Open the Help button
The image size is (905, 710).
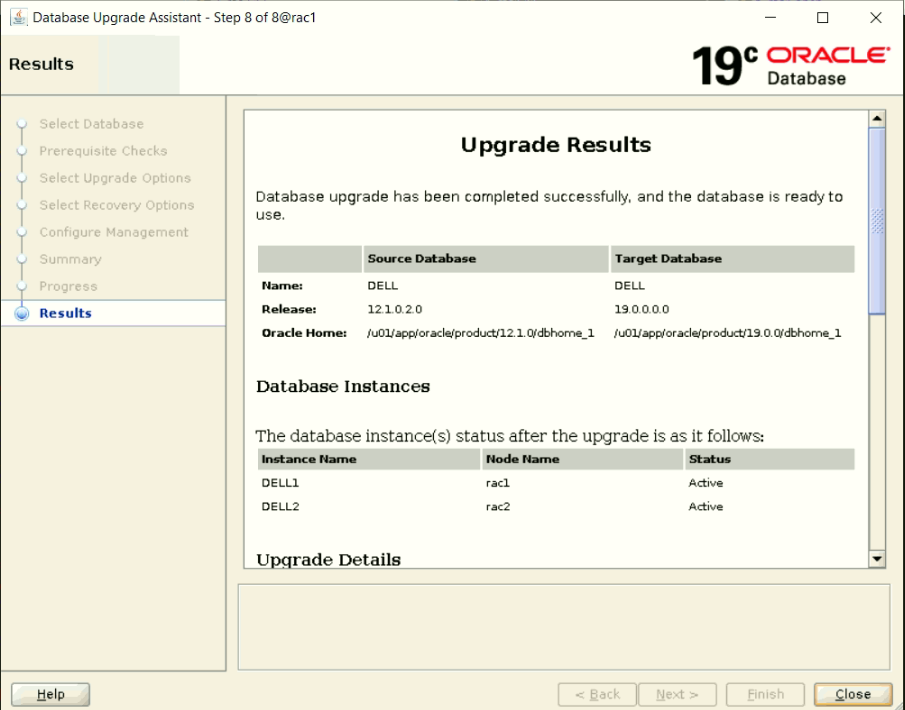(x=51, y=694)
